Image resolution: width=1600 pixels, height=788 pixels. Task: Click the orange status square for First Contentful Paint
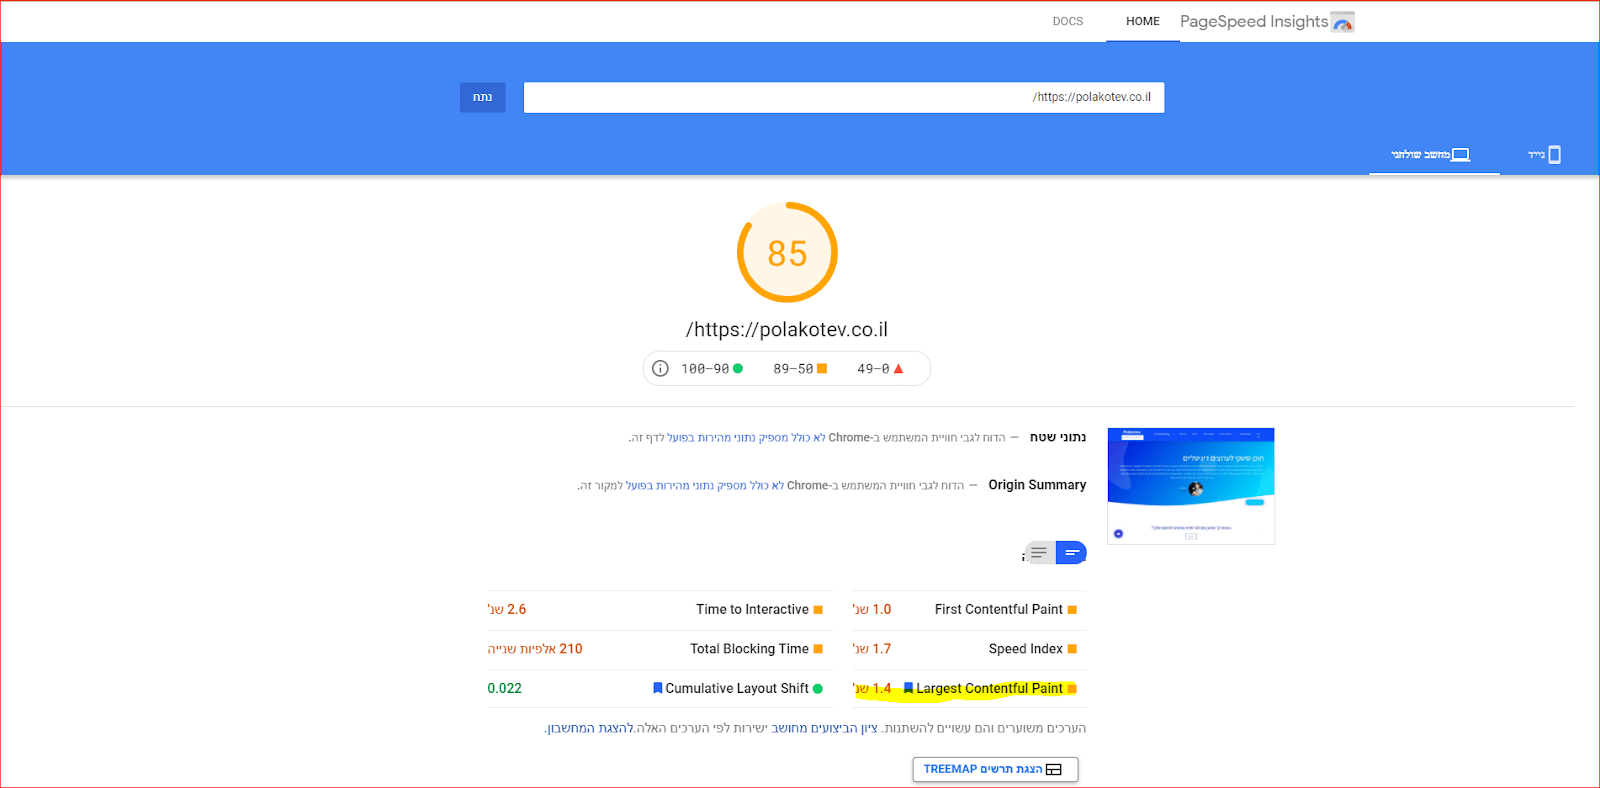(1072, 609)
